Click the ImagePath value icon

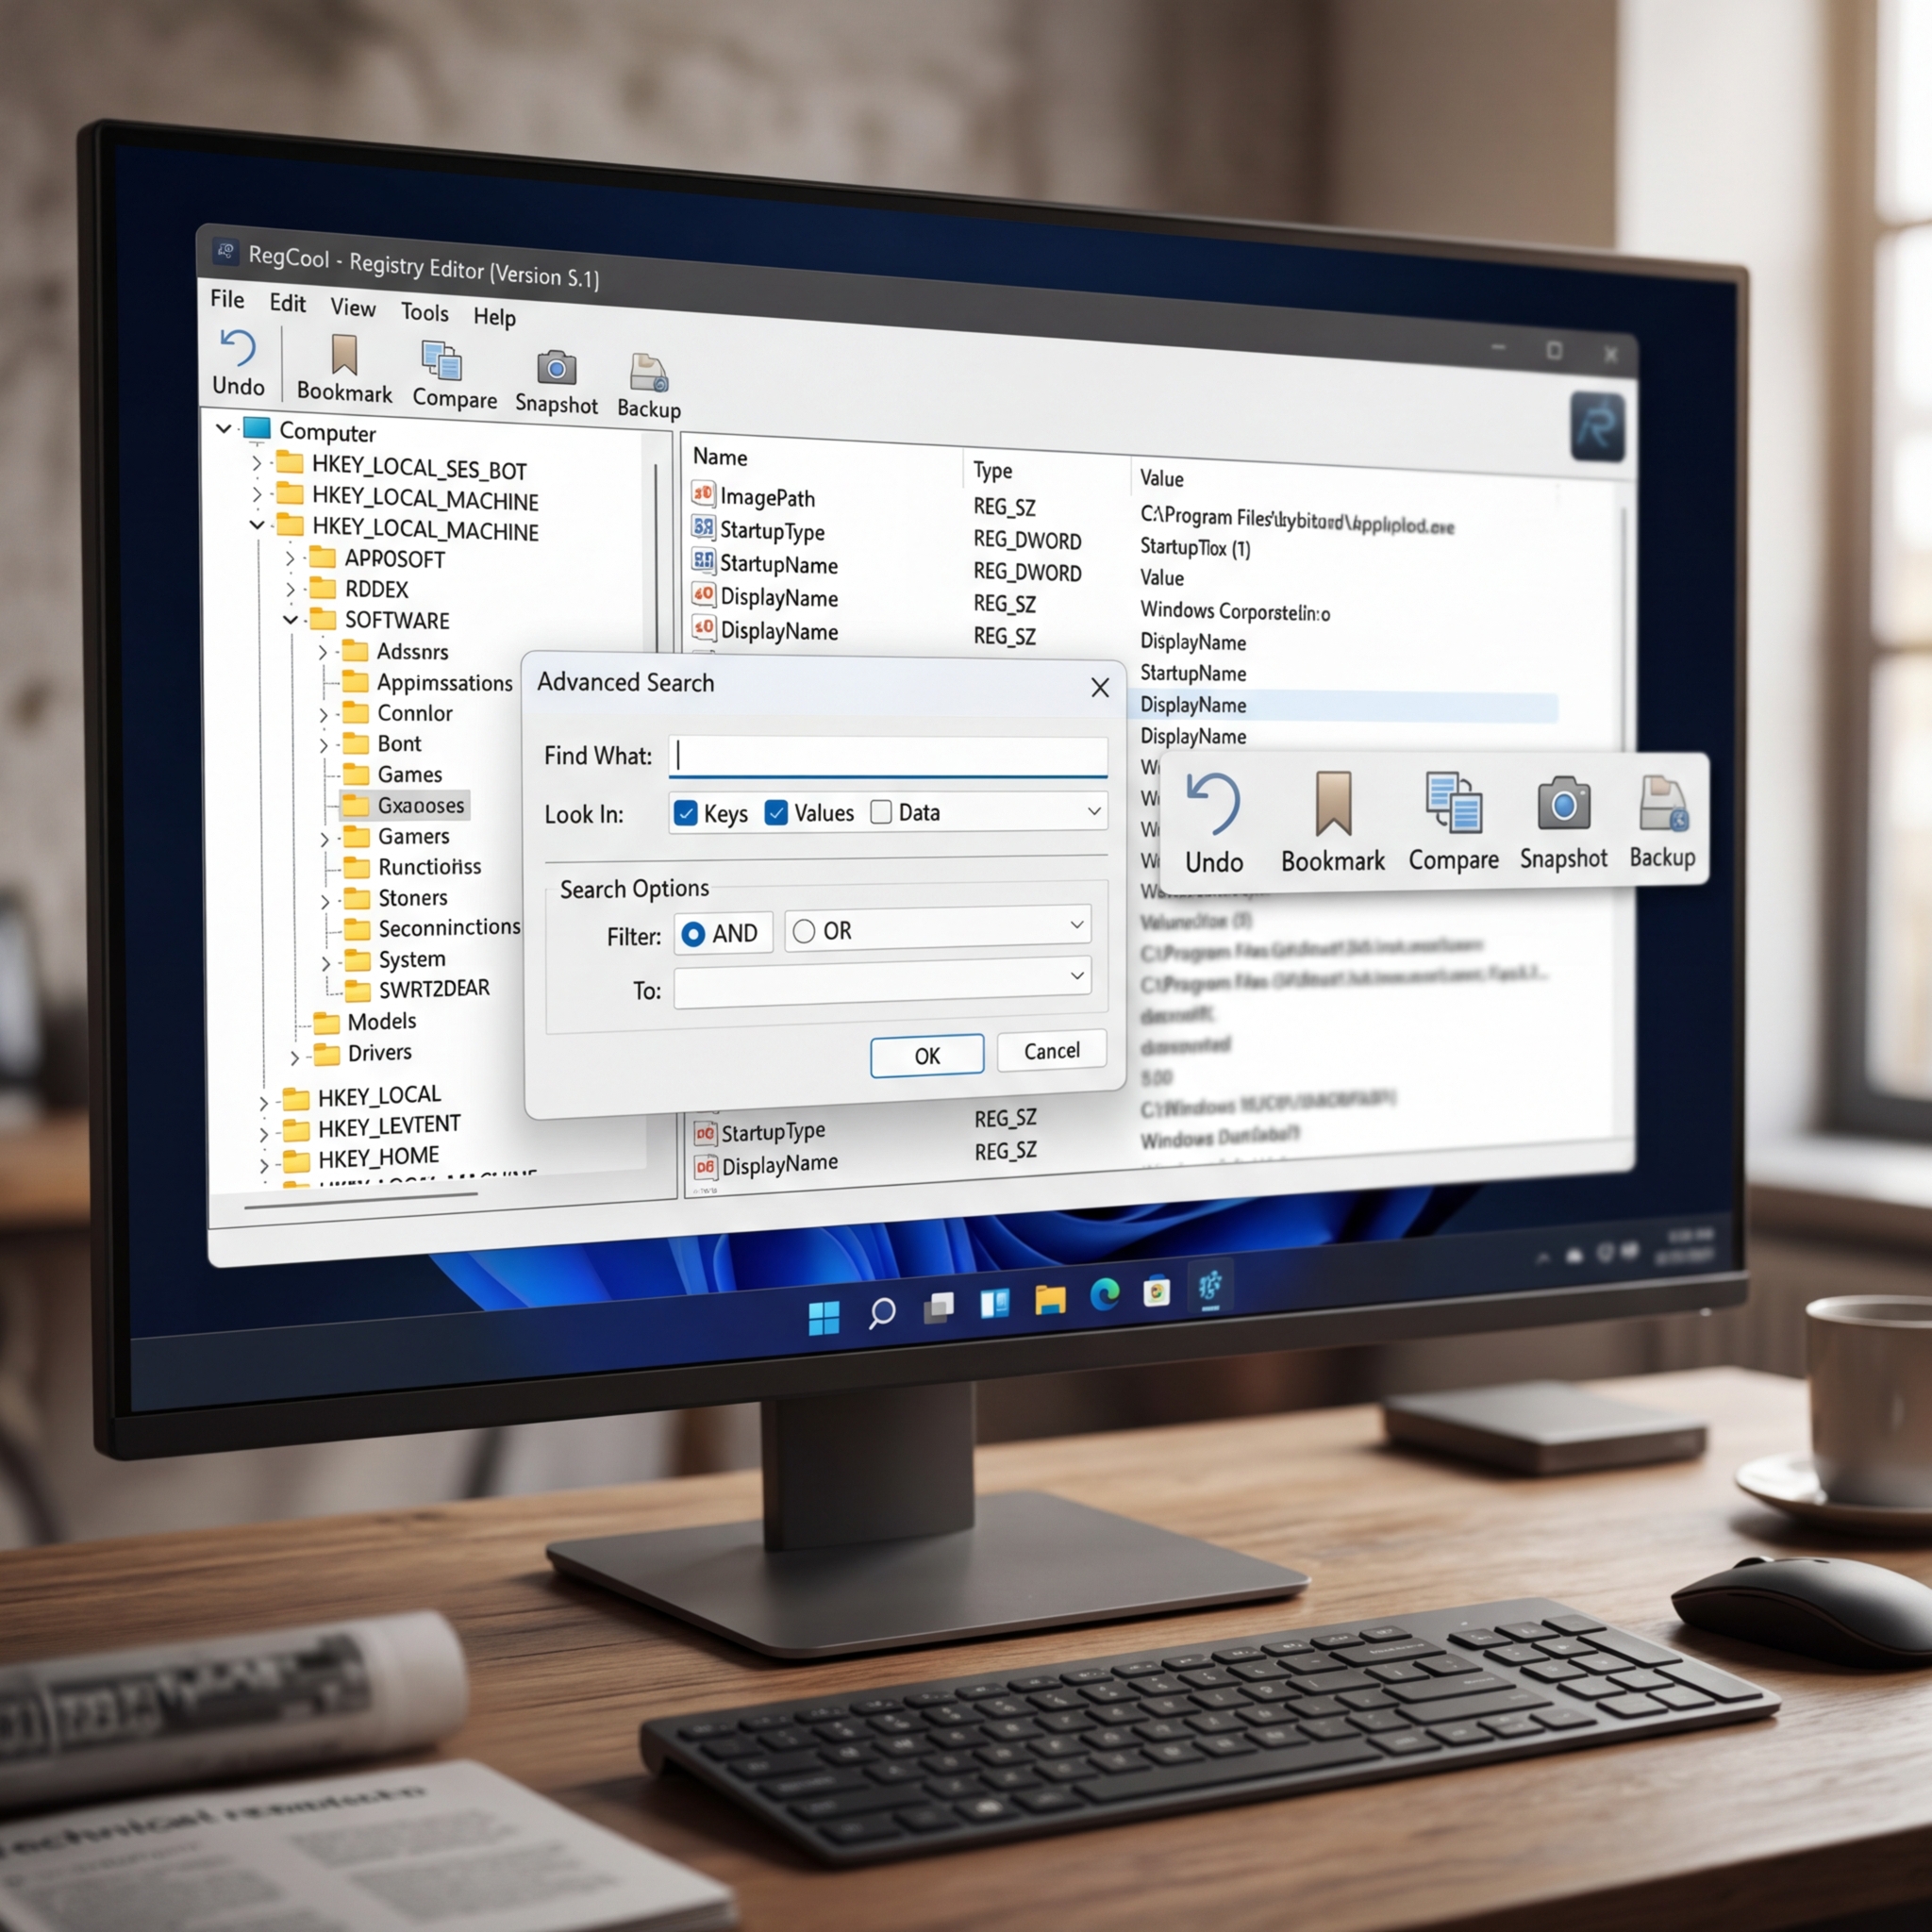703,493
